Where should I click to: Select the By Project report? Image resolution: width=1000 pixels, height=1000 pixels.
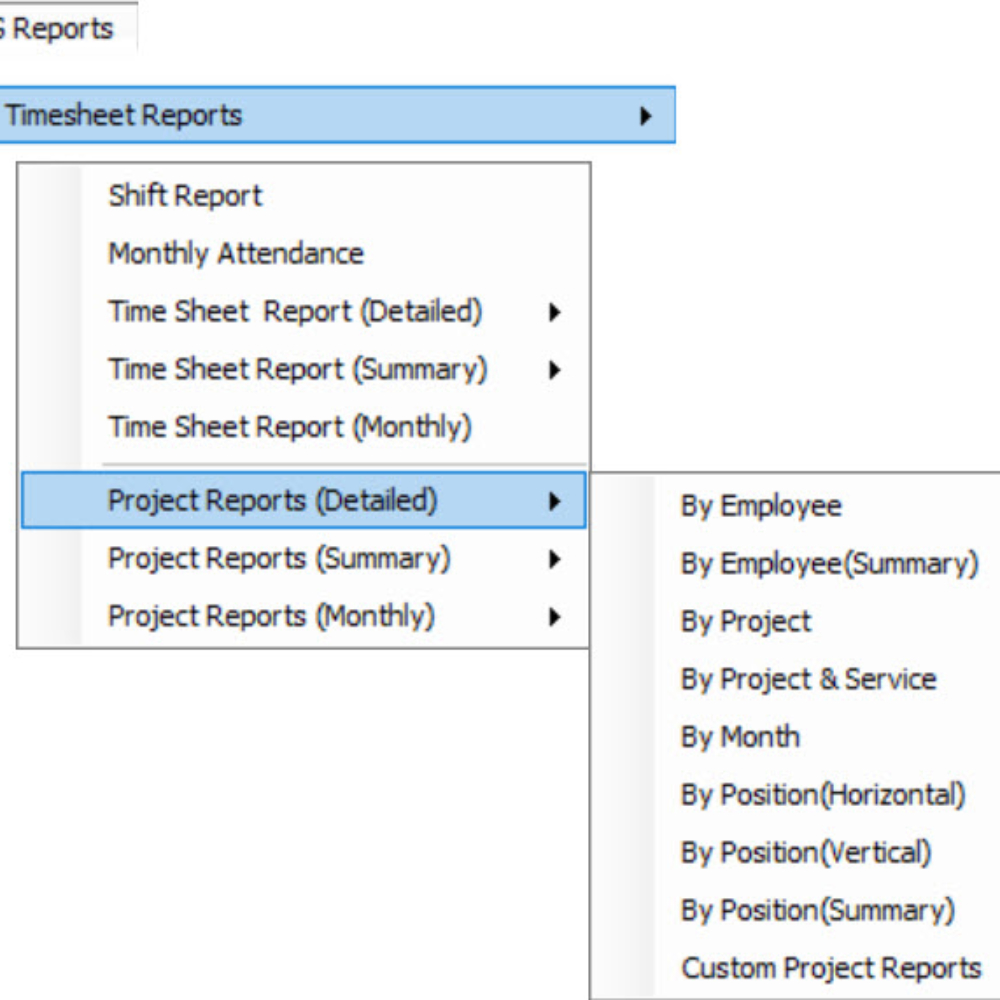[746, 622]
